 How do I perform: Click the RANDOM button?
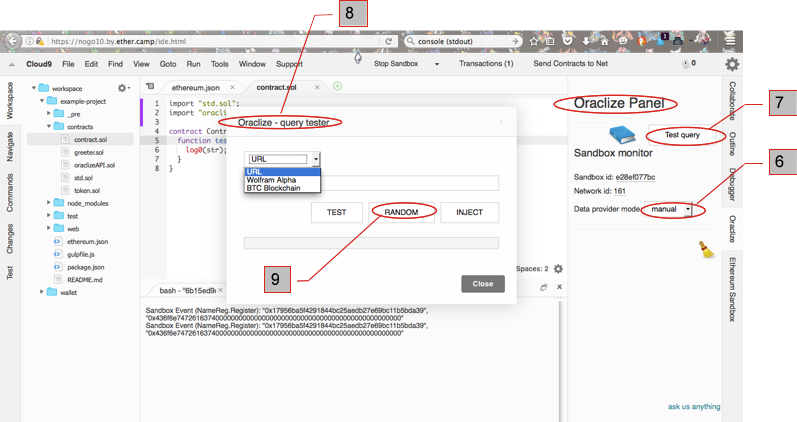click(x=401, y=213)
